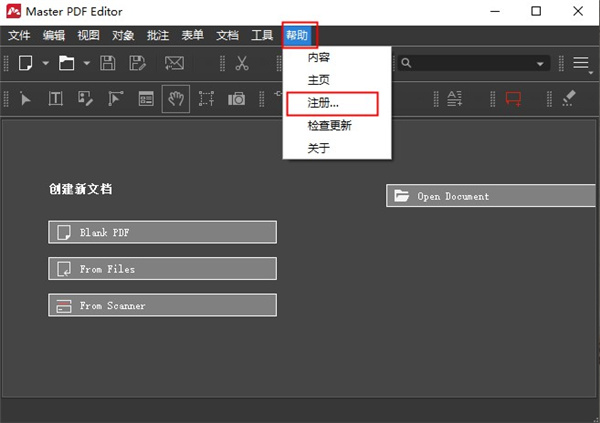Screen dimensions: 600x423
Task: Choose 注册... in the Help dropdown
Action: (337, 103)
